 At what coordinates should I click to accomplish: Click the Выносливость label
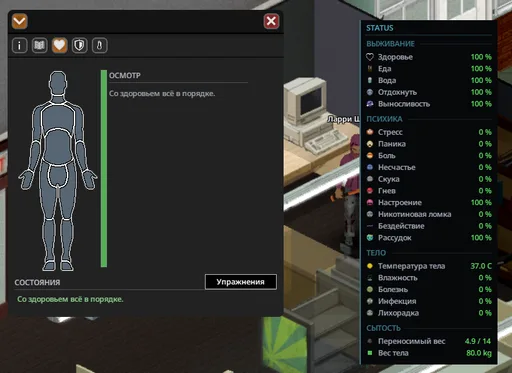[404, 104]
